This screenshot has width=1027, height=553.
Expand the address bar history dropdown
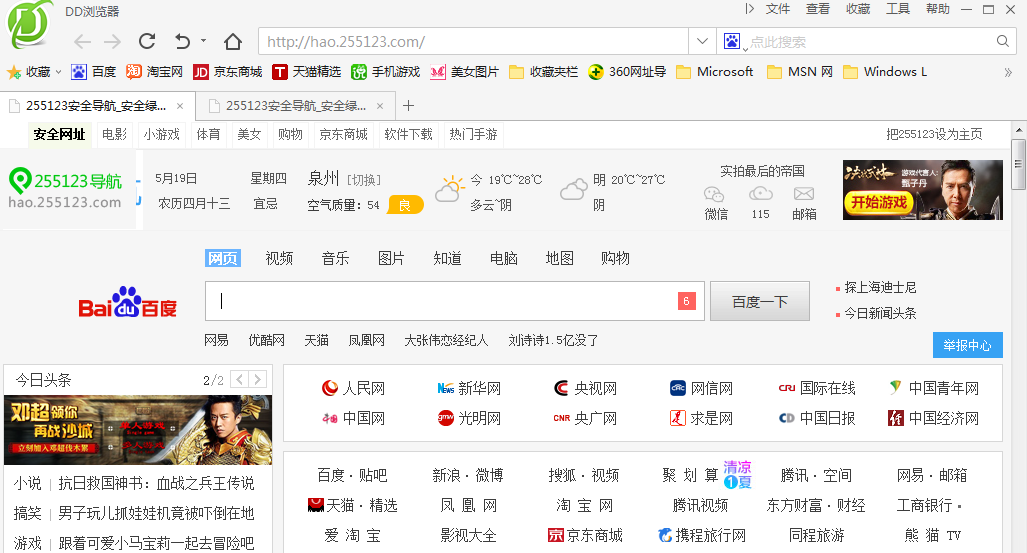point(702,42)
